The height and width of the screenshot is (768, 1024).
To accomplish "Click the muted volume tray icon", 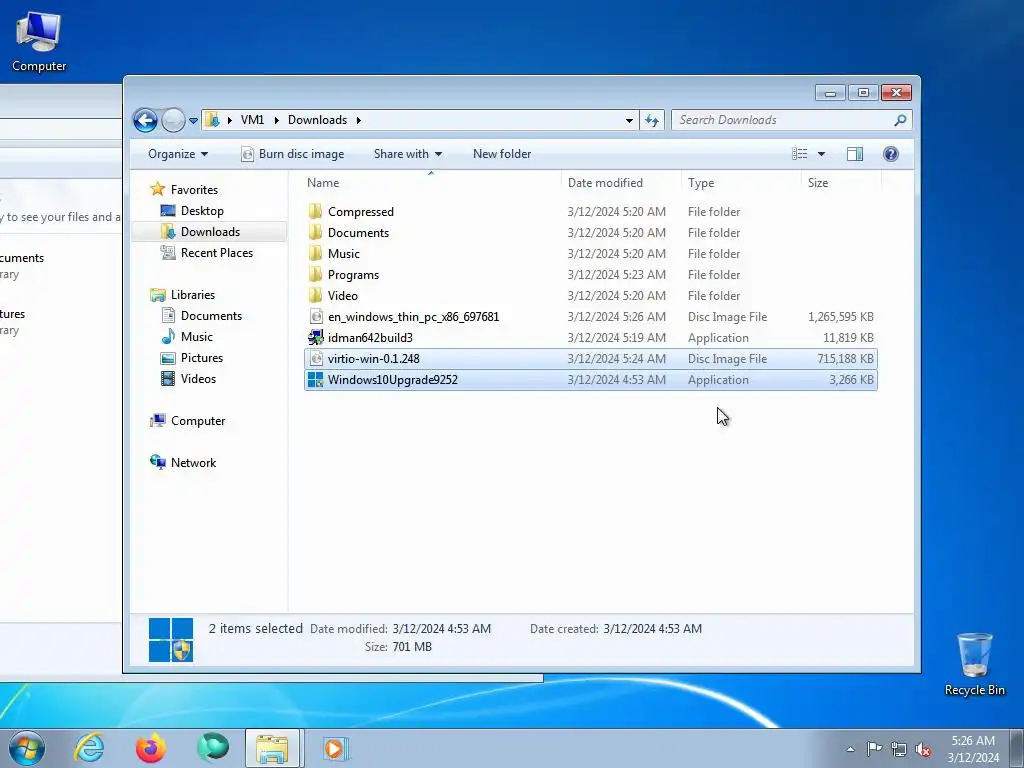I will point(923,749).
